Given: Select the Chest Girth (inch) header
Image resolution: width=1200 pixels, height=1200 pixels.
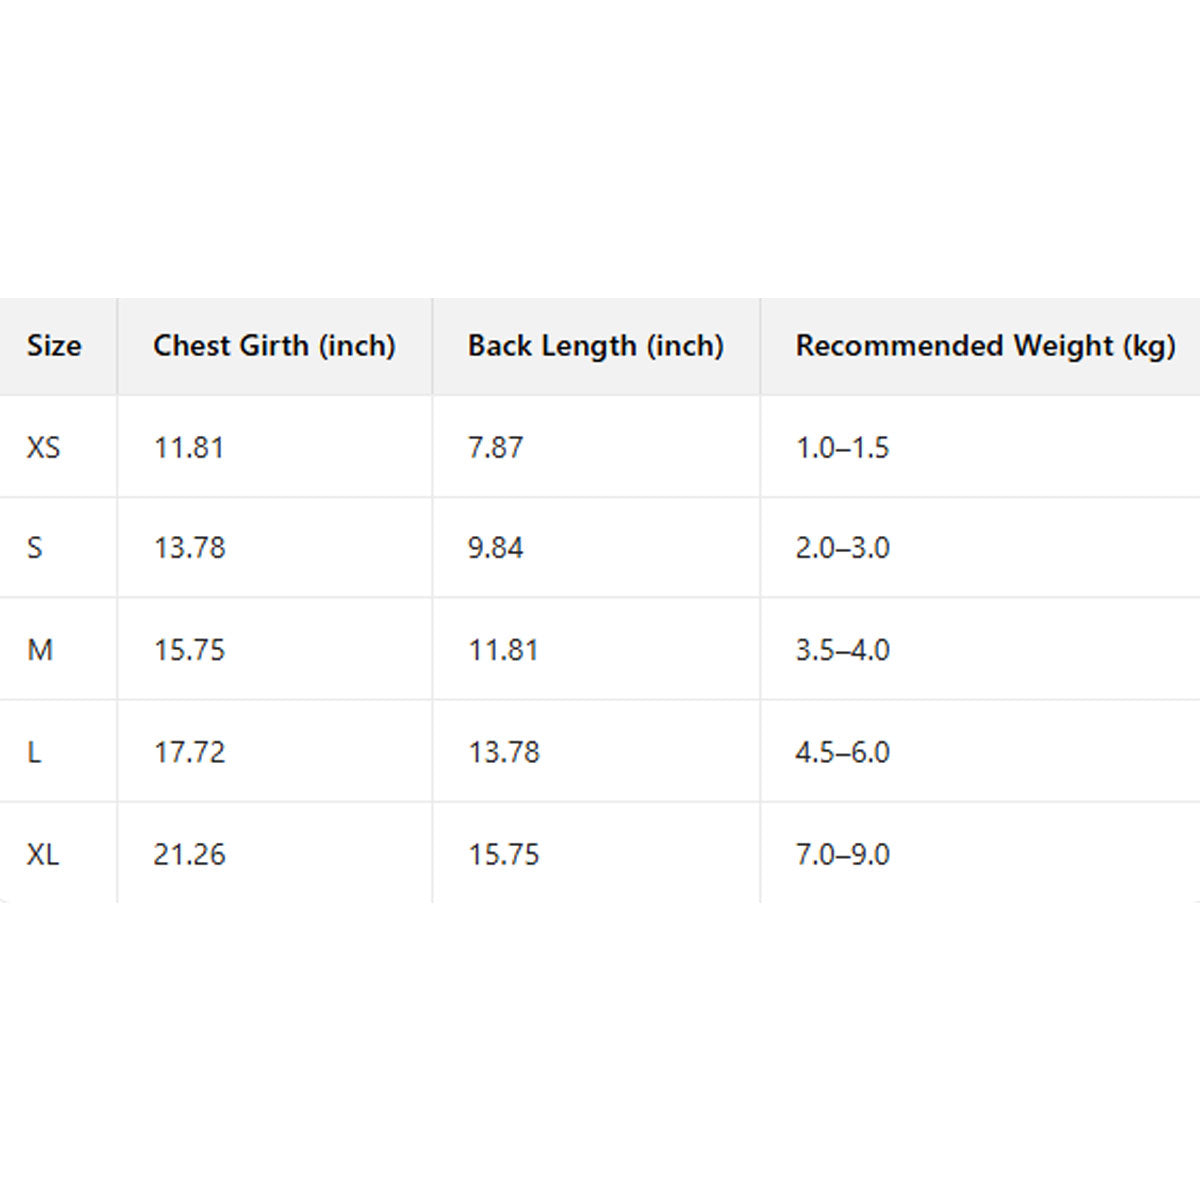Looking at the screenshot, I should click(274, 346).
